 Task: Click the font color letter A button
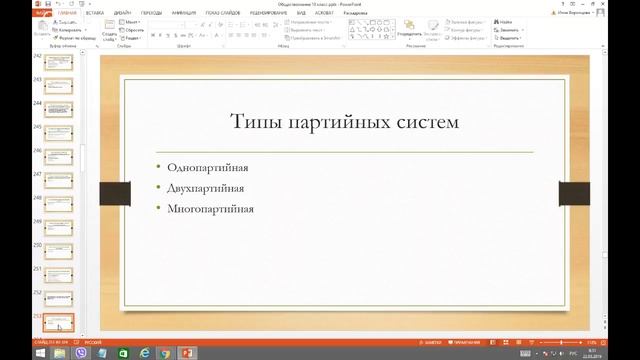click(217, 36)
